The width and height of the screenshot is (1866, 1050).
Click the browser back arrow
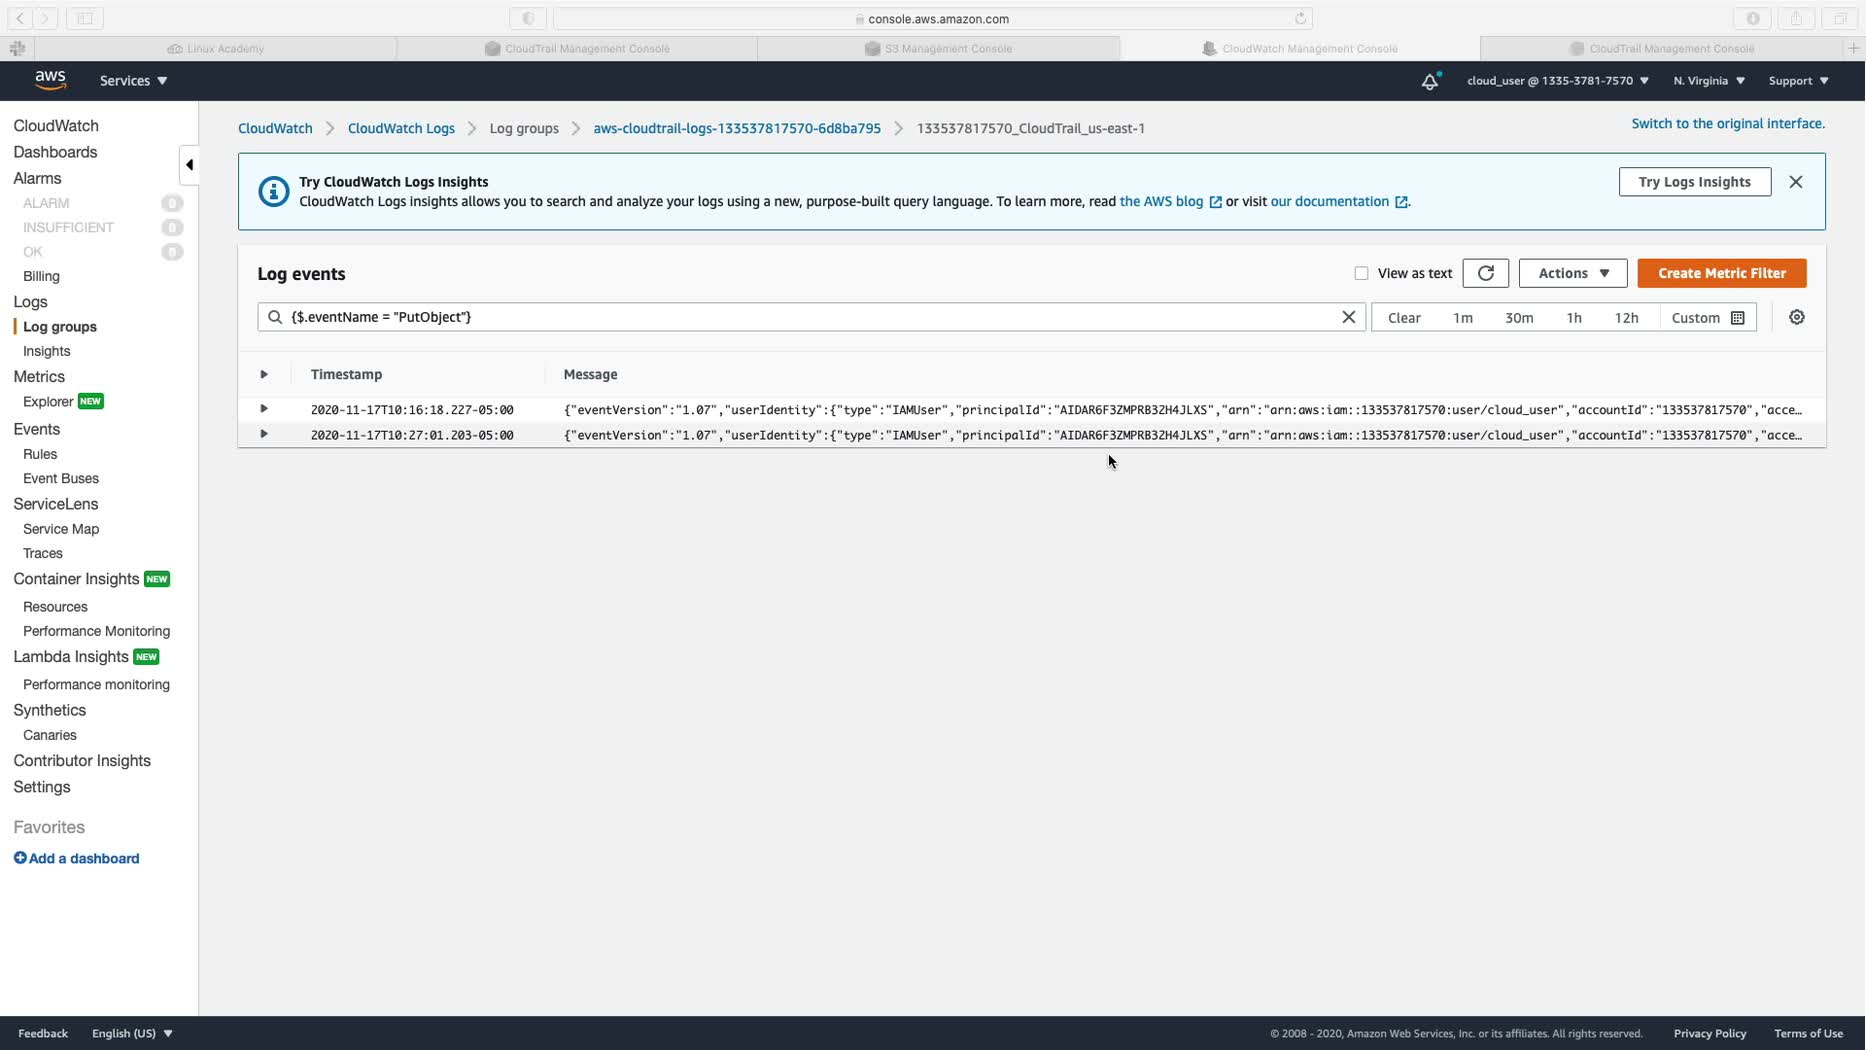click(20, 18)
